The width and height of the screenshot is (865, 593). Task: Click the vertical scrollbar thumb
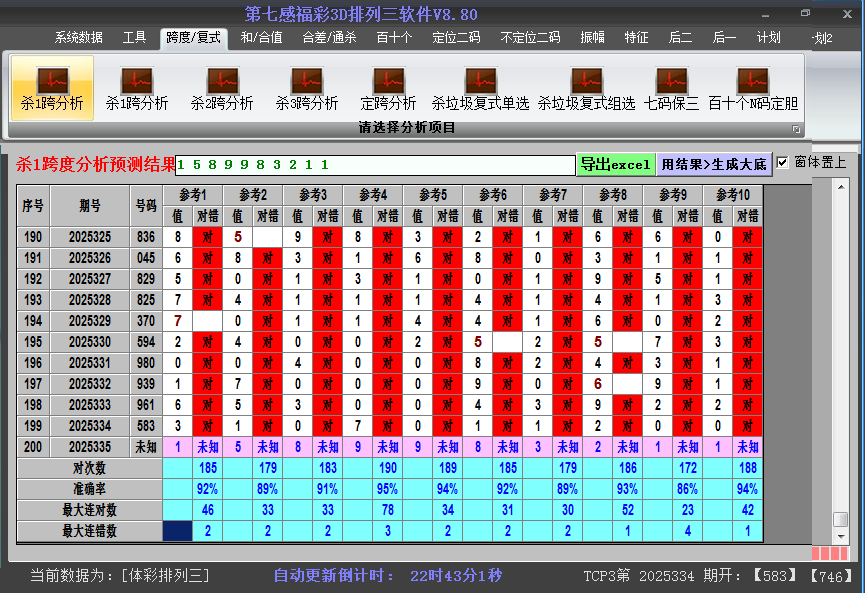[x=841, y=519]
